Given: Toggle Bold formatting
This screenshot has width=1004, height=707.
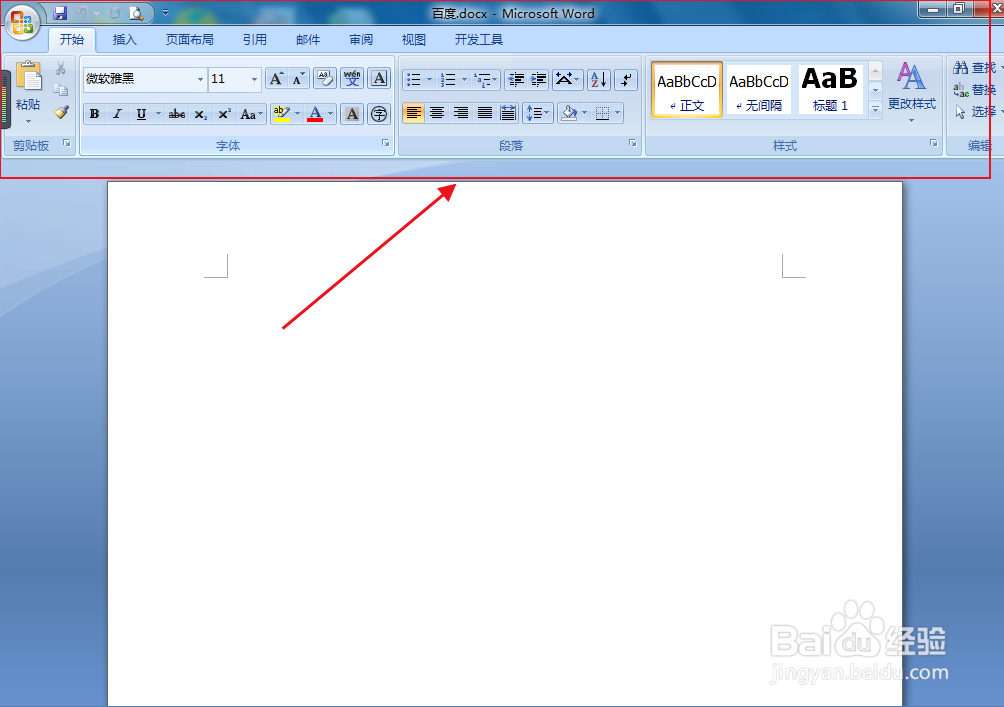Looking at the screenshot, I should tap(95, 114).
